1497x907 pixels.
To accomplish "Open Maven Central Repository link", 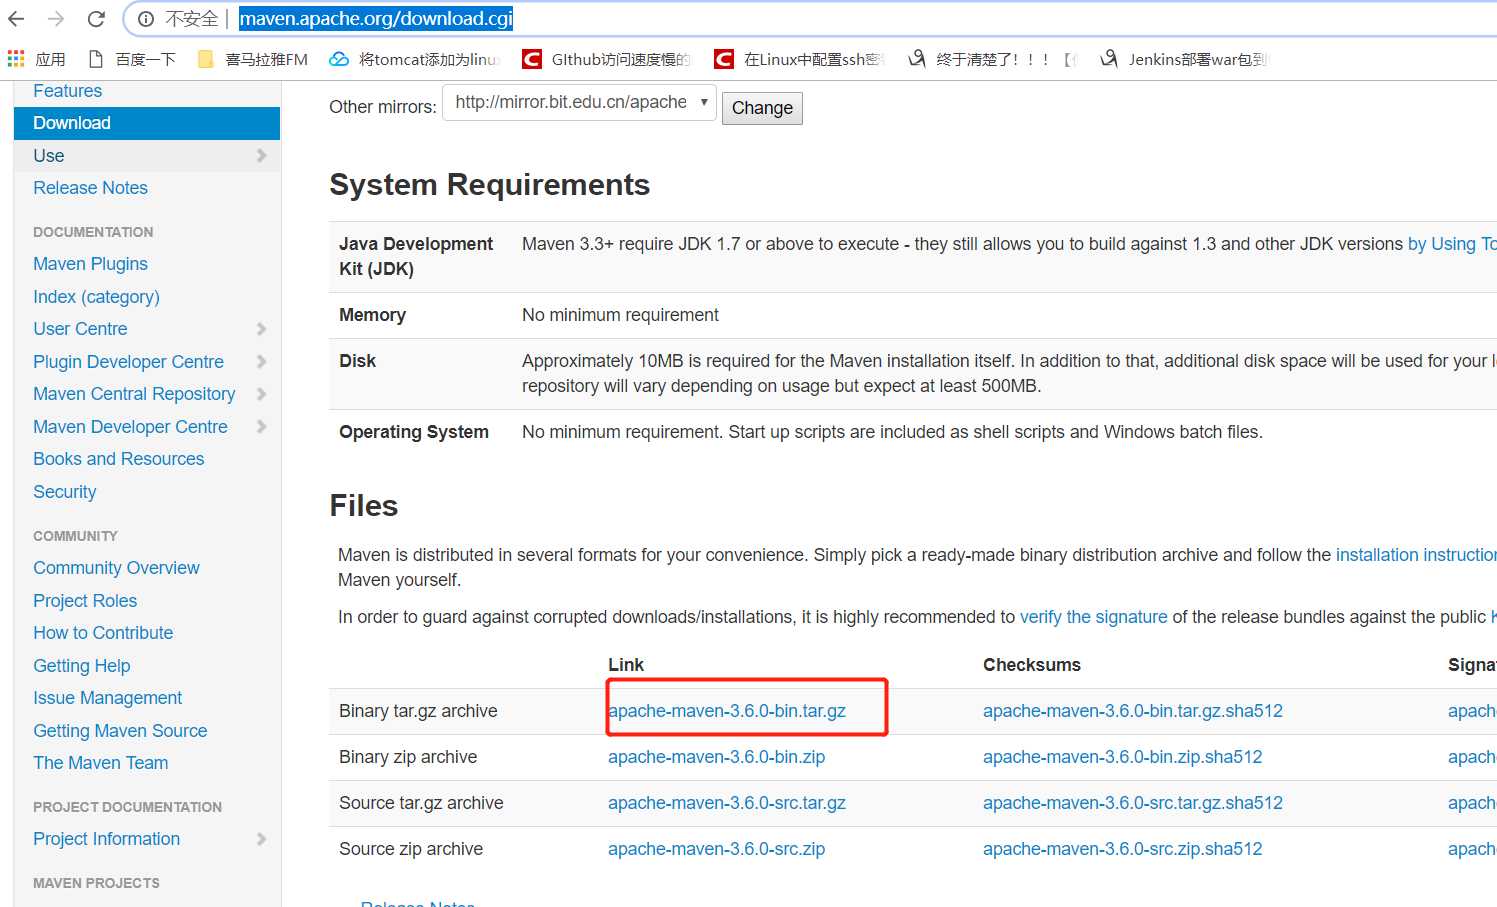I will point(134,394).
